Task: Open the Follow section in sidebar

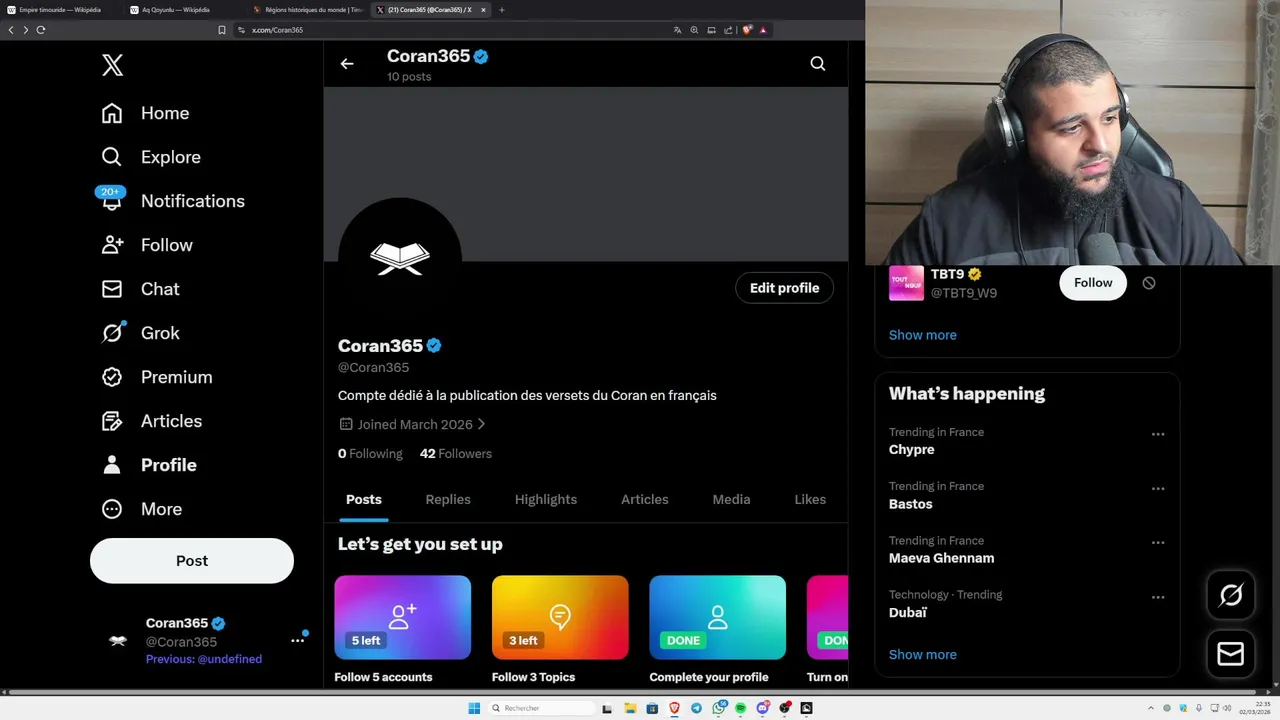Action: coord(147,245)
